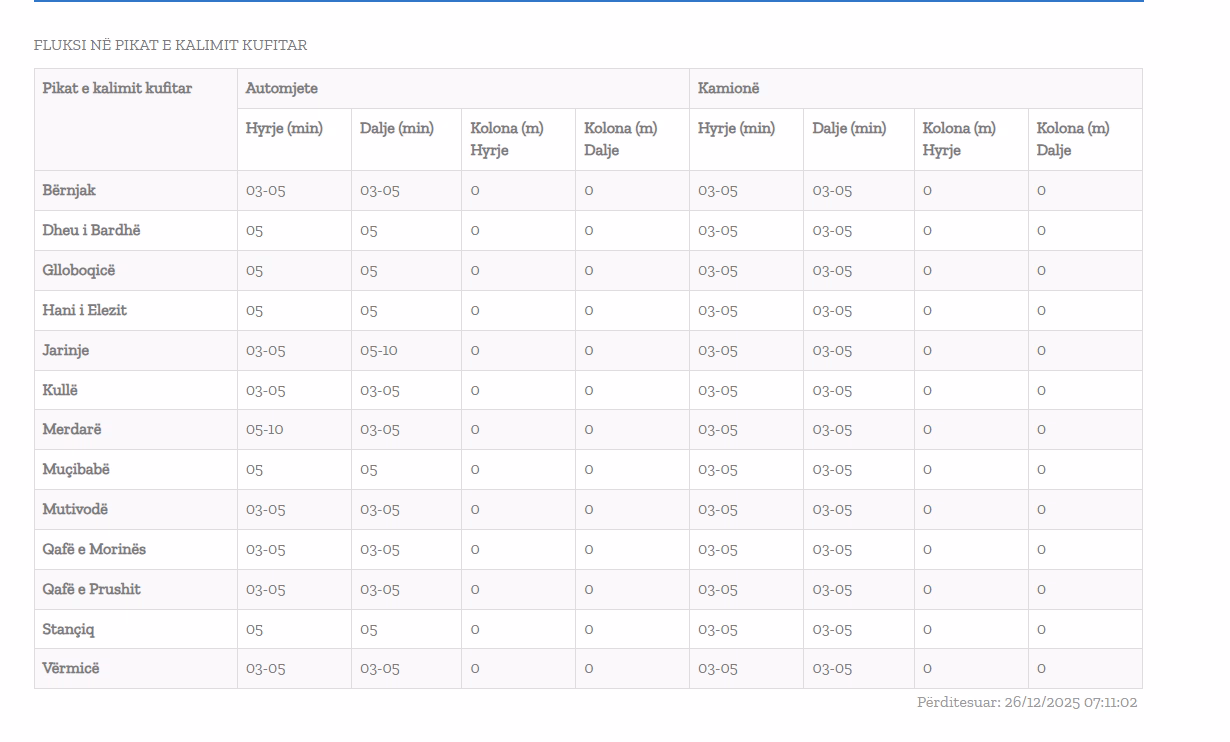1230x742 pixels.
Task: Select the Pikat e kalimit kufitar header
Action: pos(117,88)
